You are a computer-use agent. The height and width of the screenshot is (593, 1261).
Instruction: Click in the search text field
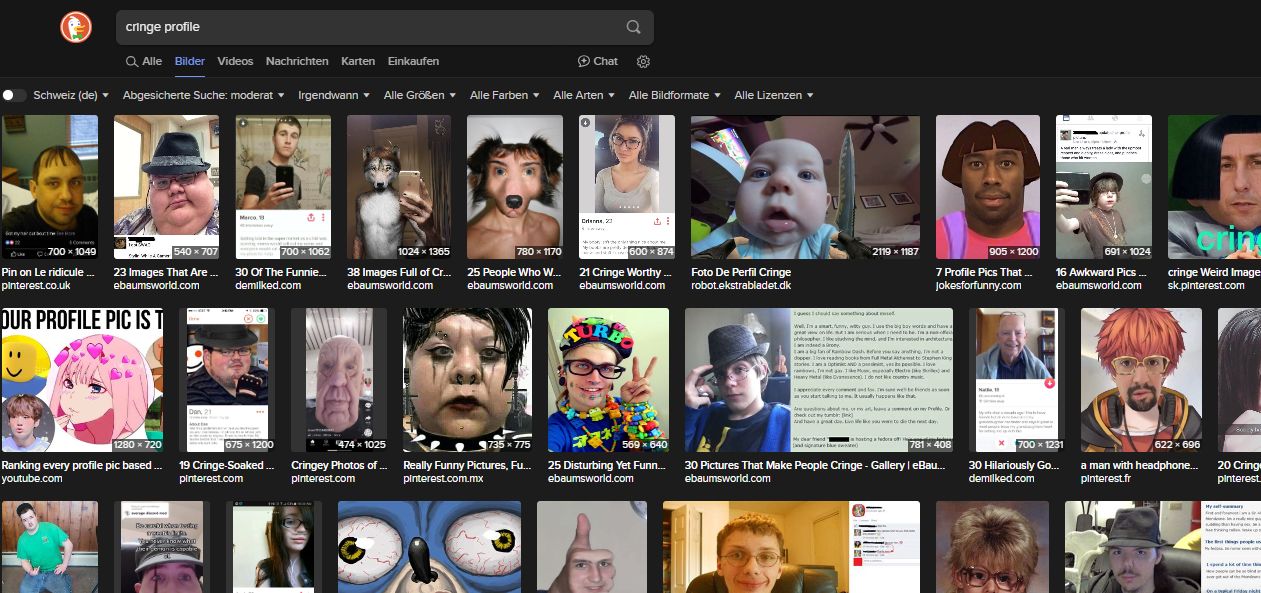point(370,27)
